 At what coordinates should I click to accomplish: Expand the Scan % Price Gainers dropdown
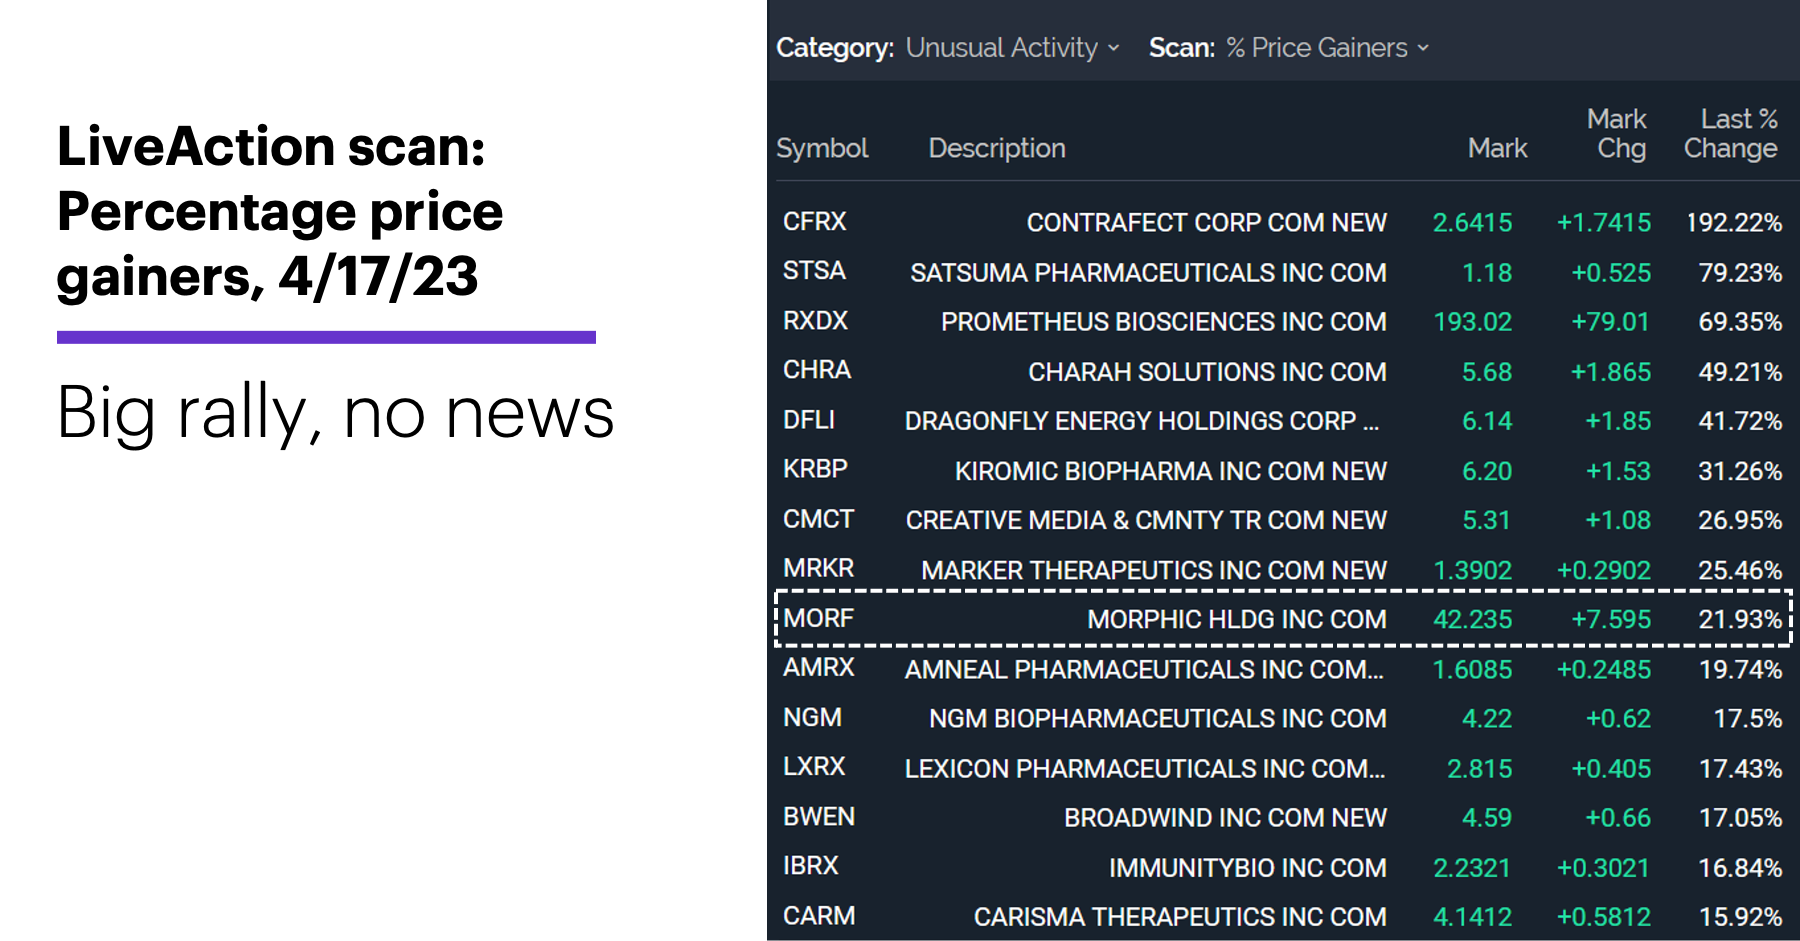coord(1328,48)
